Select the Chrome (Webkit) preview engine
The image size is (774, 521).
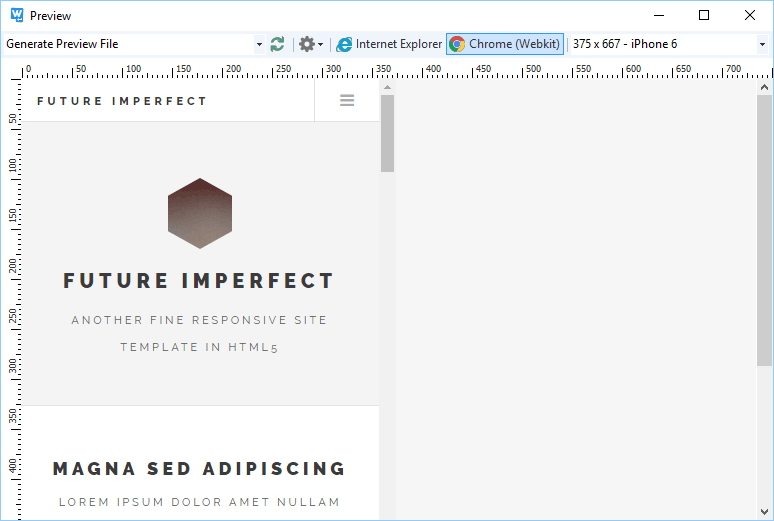[x=505, y=44]
